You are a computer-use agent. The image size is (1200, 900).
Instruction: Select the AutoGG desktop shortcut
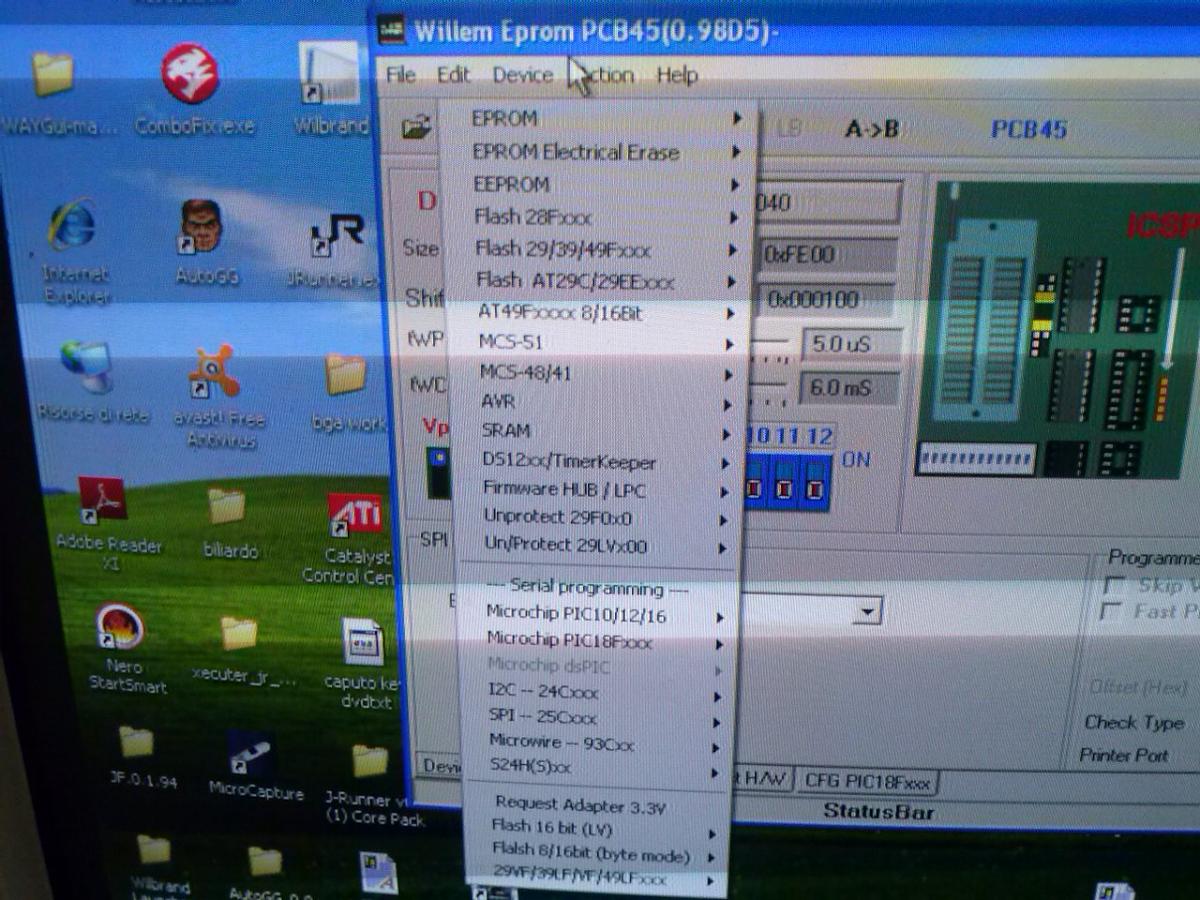[x=204, y=242]
